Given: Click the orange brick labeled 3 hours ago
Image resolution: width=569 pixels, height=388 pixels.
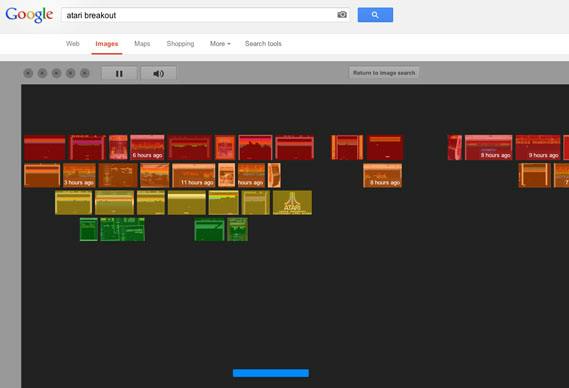Looking at the screenshot, I should click(x=79, y=175).
